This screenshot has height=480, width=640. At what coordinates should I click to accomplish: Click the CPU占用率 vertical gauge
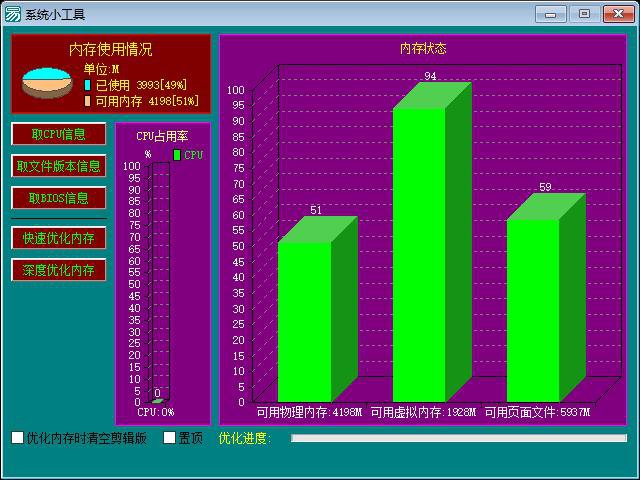159,282
